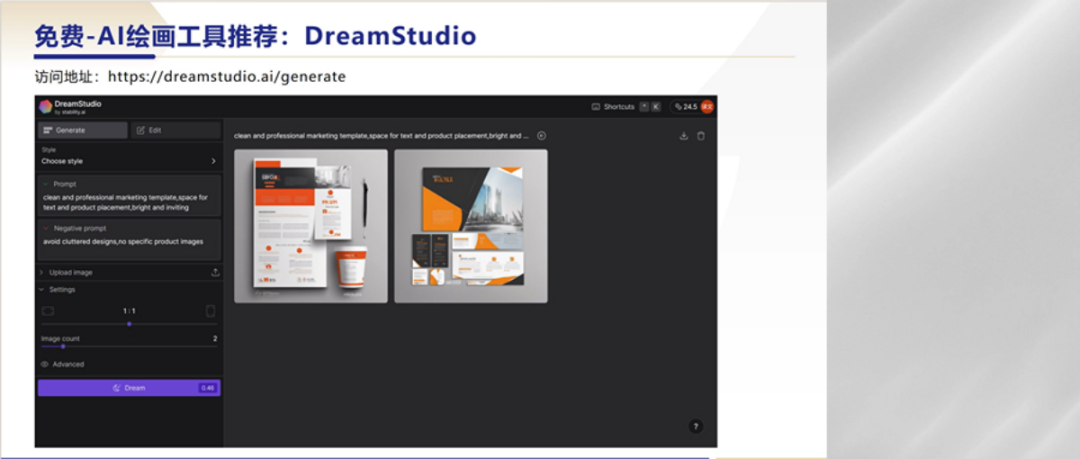Open the orange user avatar menu

tap(707, 107)
